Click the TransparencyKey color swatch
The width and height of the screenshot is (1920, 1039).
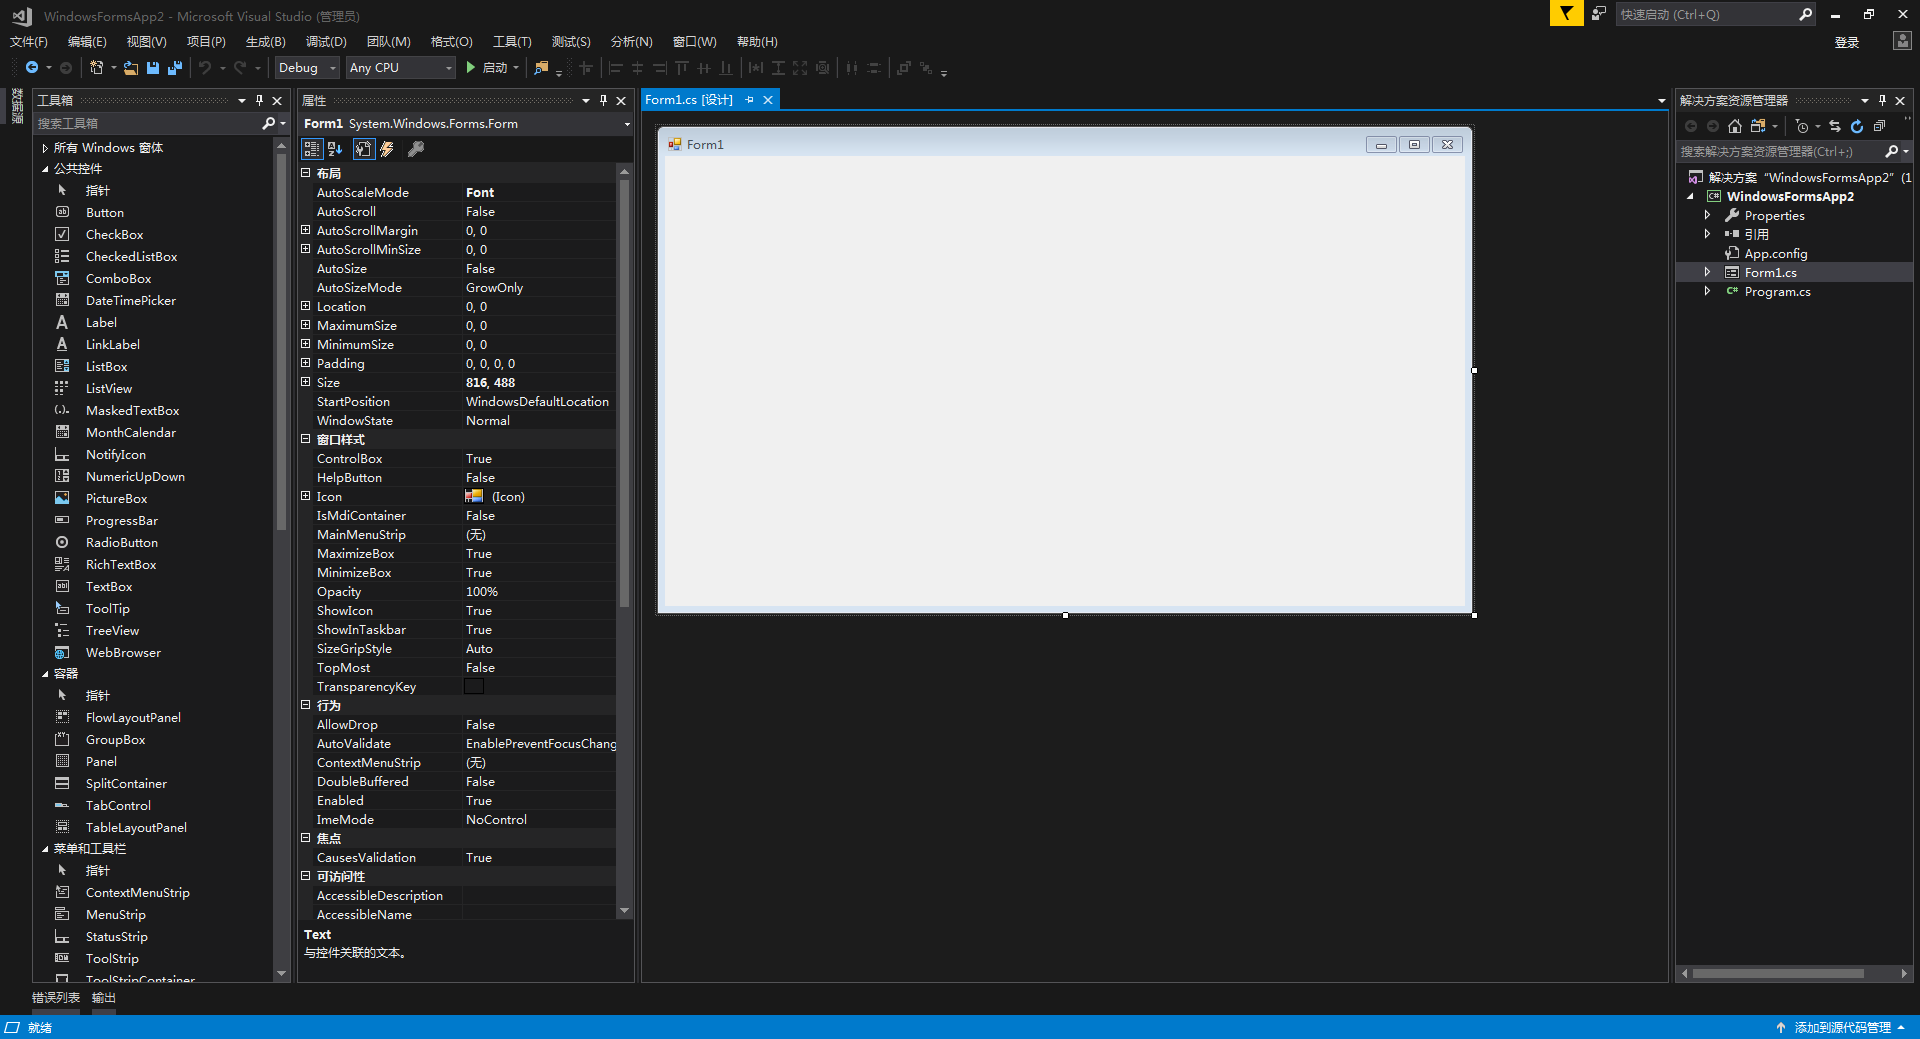coord(474,686)
